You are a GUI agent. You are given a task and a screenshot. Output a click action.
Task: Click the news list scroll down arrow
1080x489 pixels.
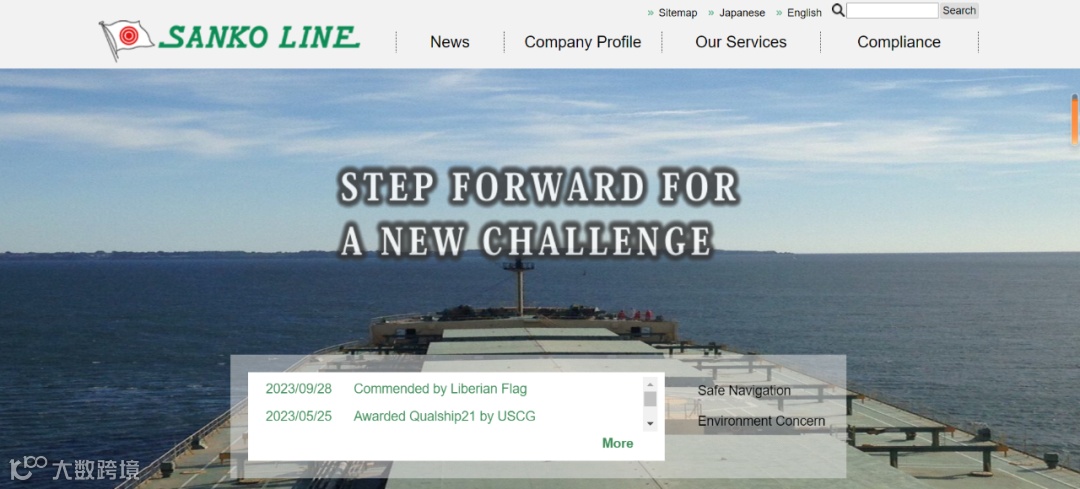click(x=650, y=424)
